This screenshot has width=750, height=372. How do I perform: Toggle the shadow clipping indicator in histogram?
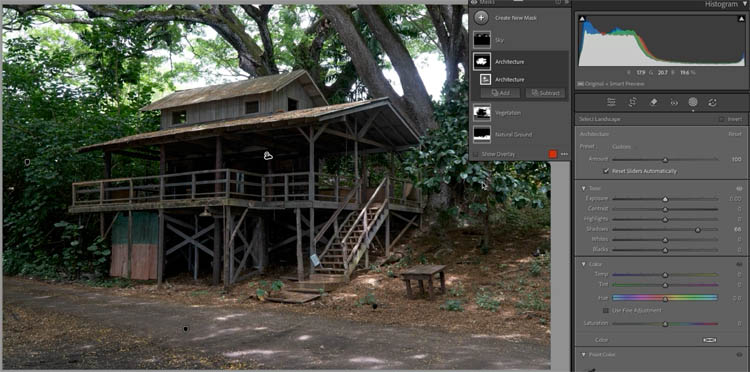point(582,19)
